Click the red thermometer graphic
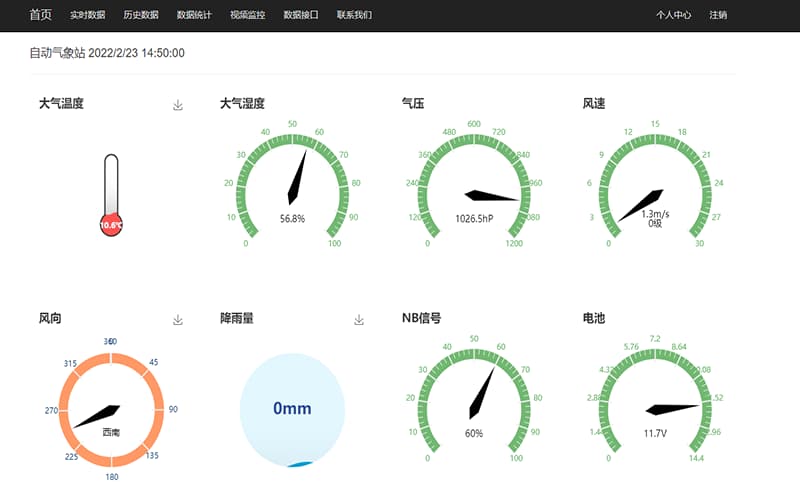800x500 pixels. point(111,195)
